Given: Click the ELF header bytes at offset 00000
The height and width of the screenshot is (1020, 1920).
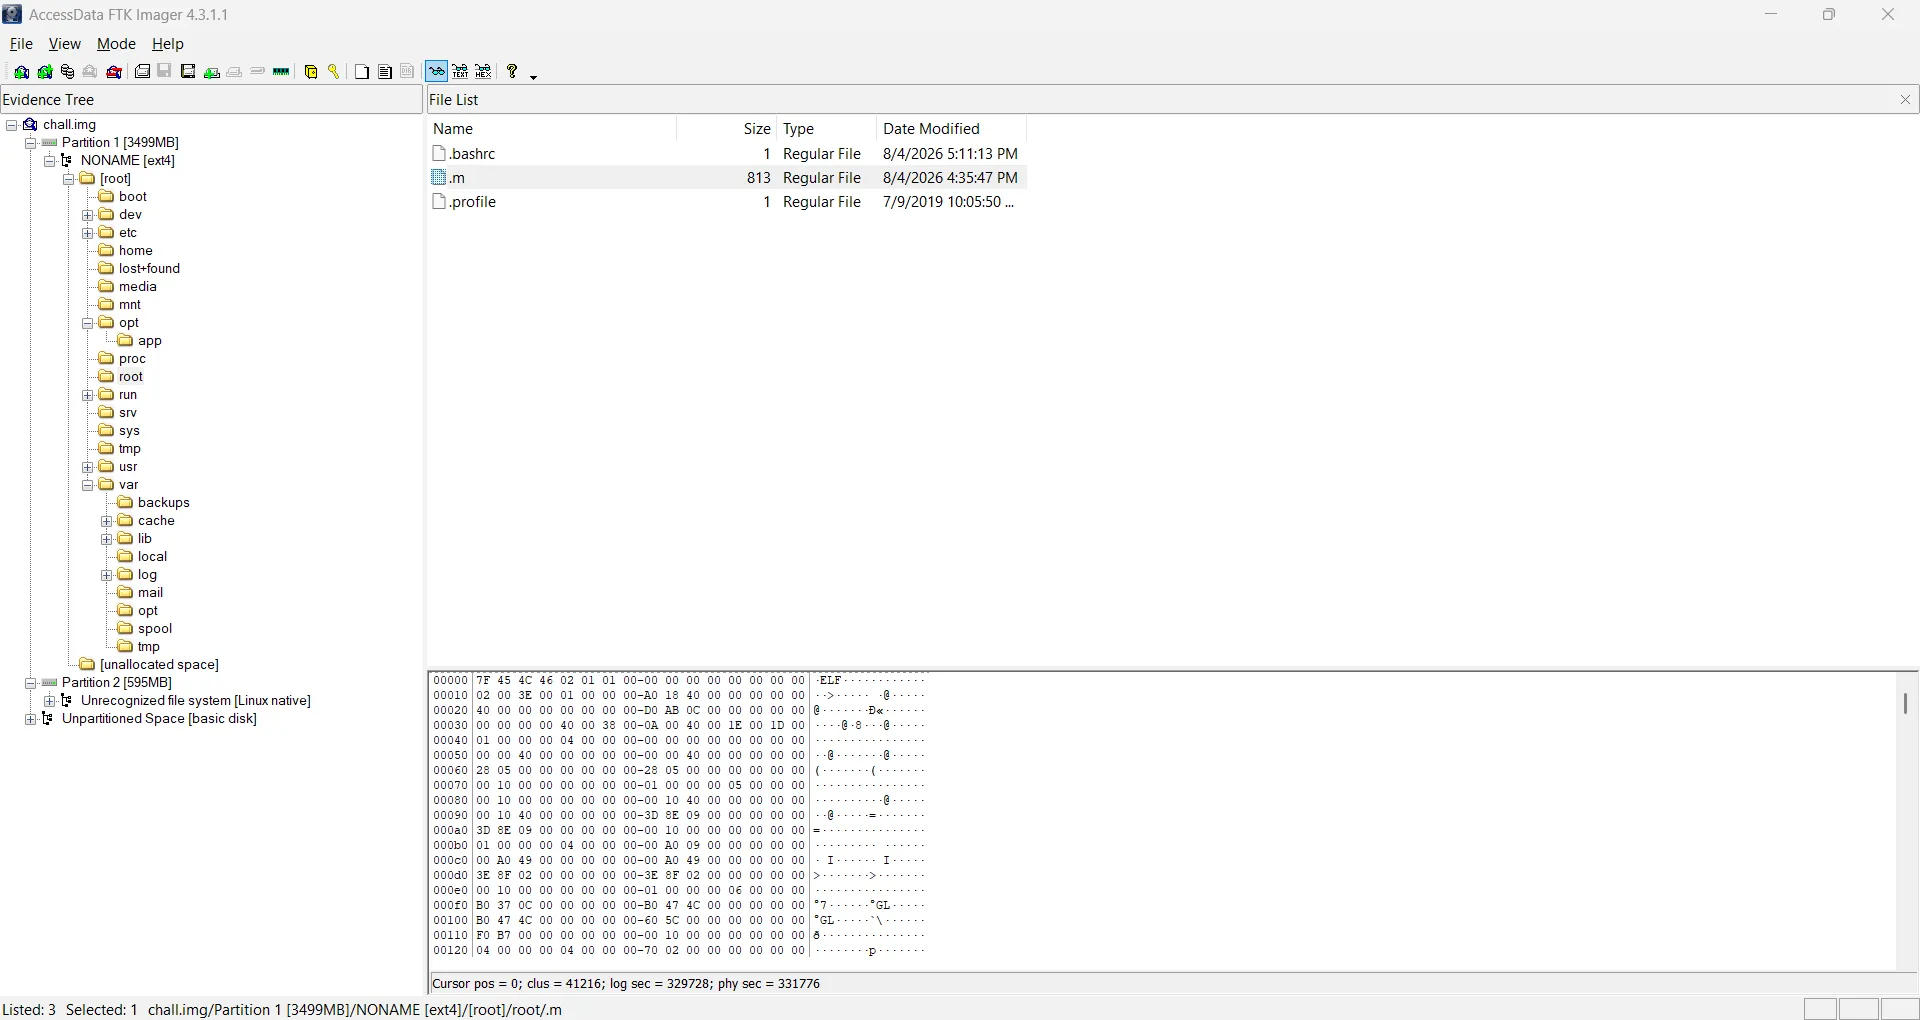Looking at the screenshot, I should (x=640, y=680).
